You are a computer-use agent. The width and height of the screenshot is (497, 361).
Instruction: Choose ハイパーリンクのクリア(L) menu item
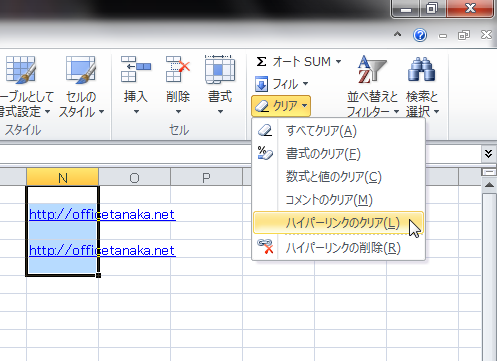tap(339, 223)
